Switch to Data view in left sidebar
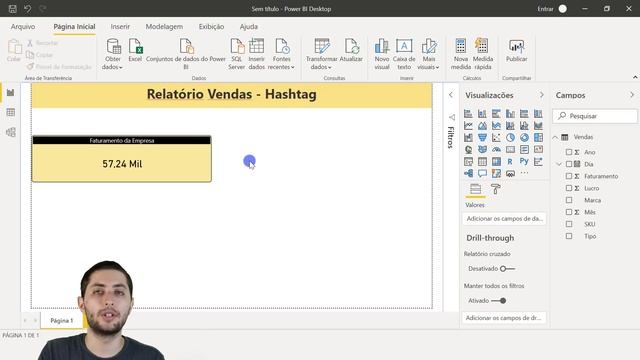This screenshot has height=360, width=640. 11,112
